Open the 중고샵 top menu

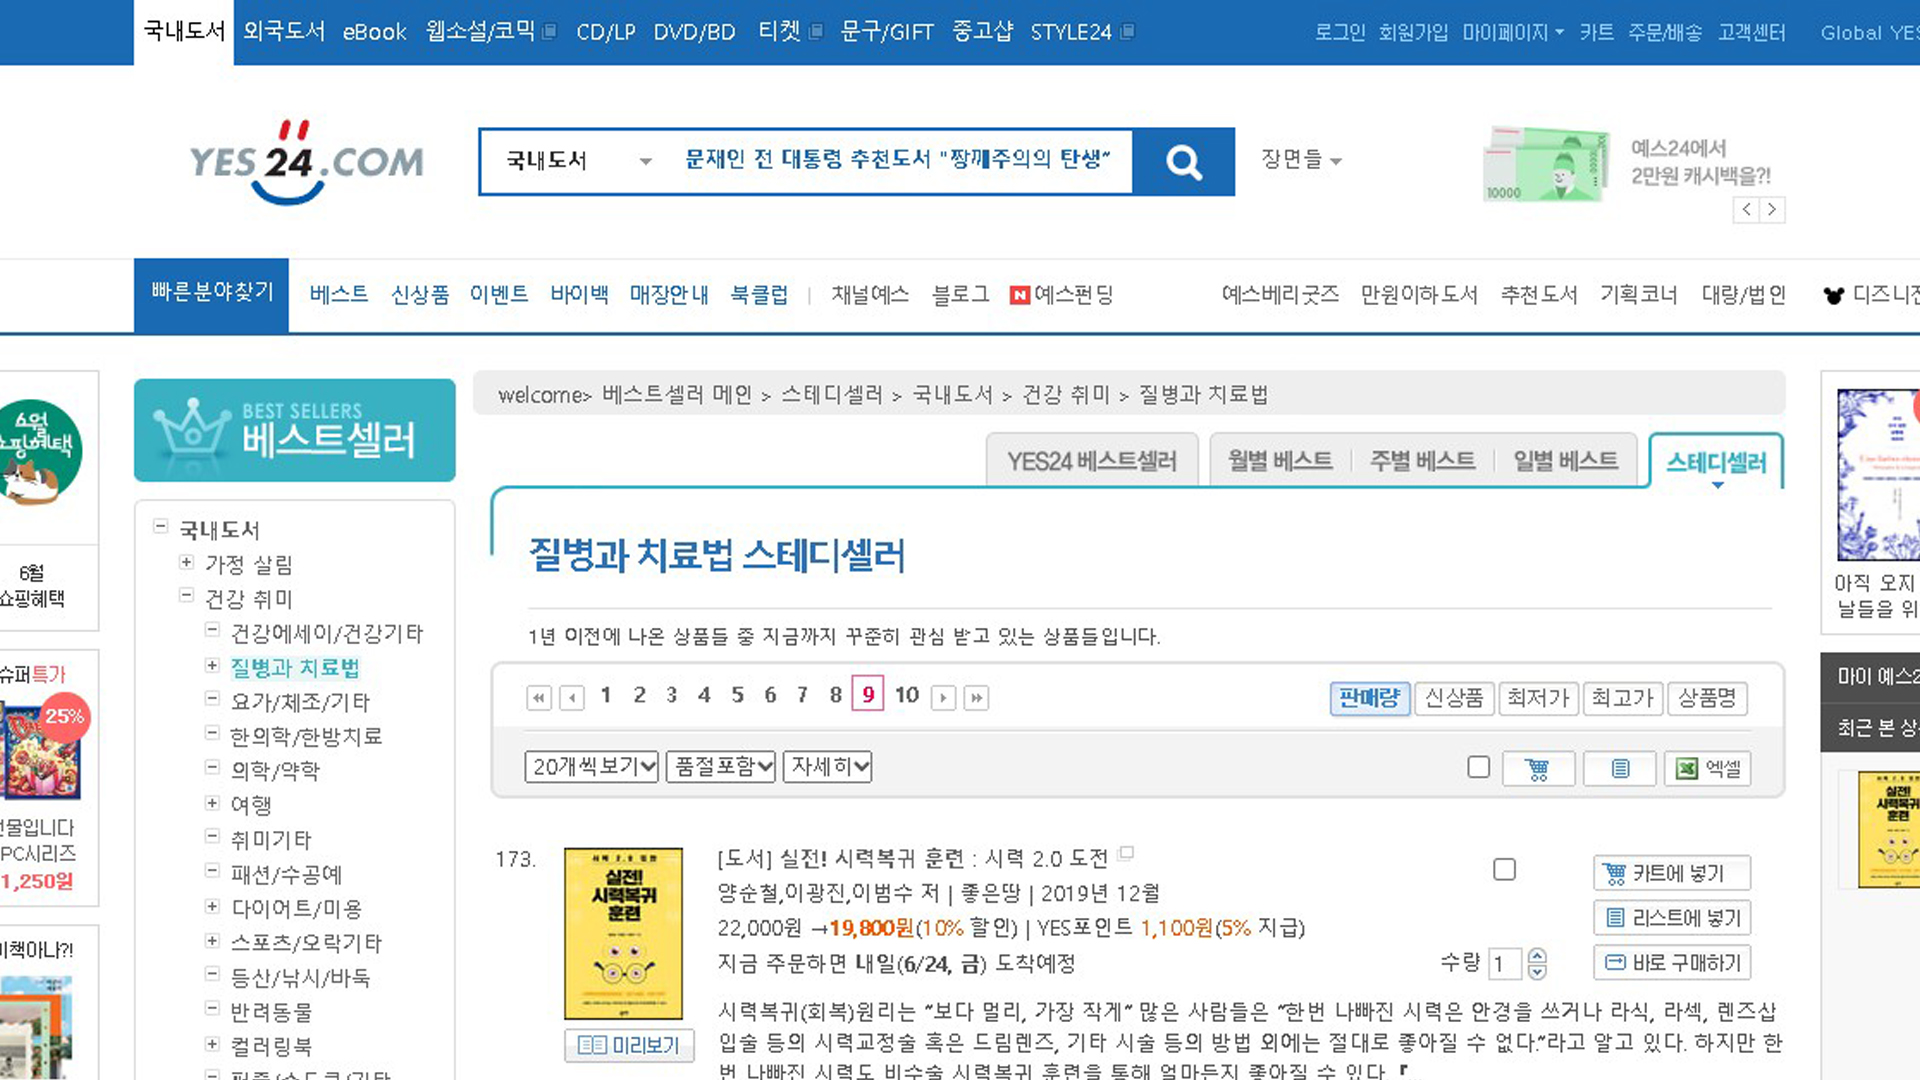pos(982,32)
